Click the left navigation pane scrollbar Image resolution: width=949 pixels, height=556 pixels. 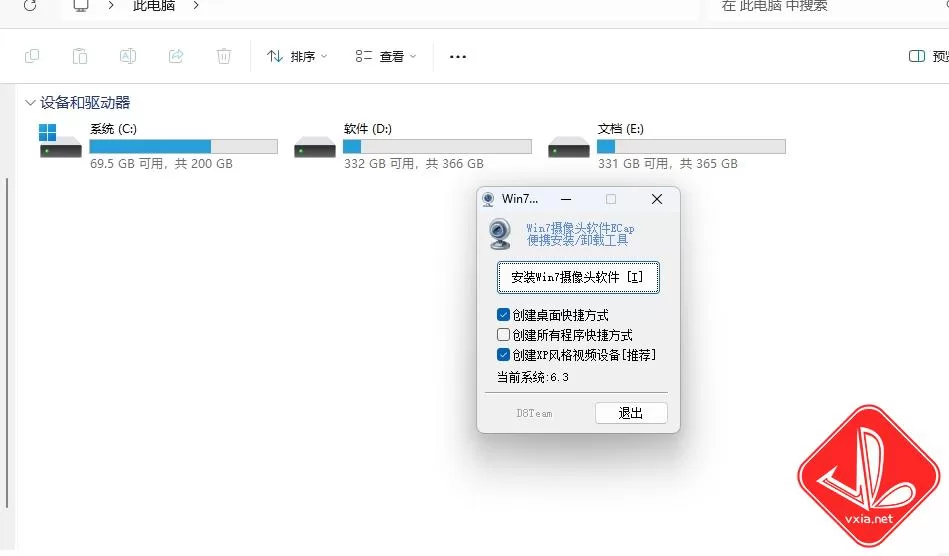[x=7, y=342]
